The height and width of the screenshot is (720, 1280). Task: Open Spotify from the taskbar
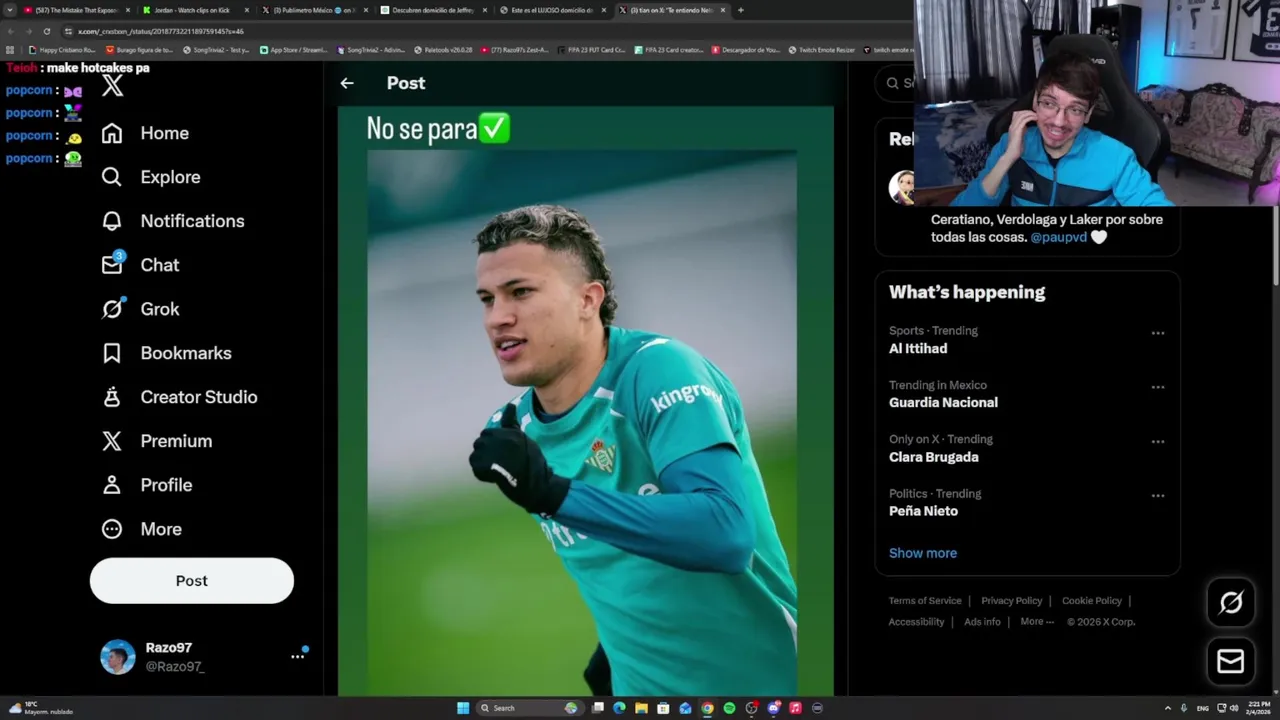729,708
